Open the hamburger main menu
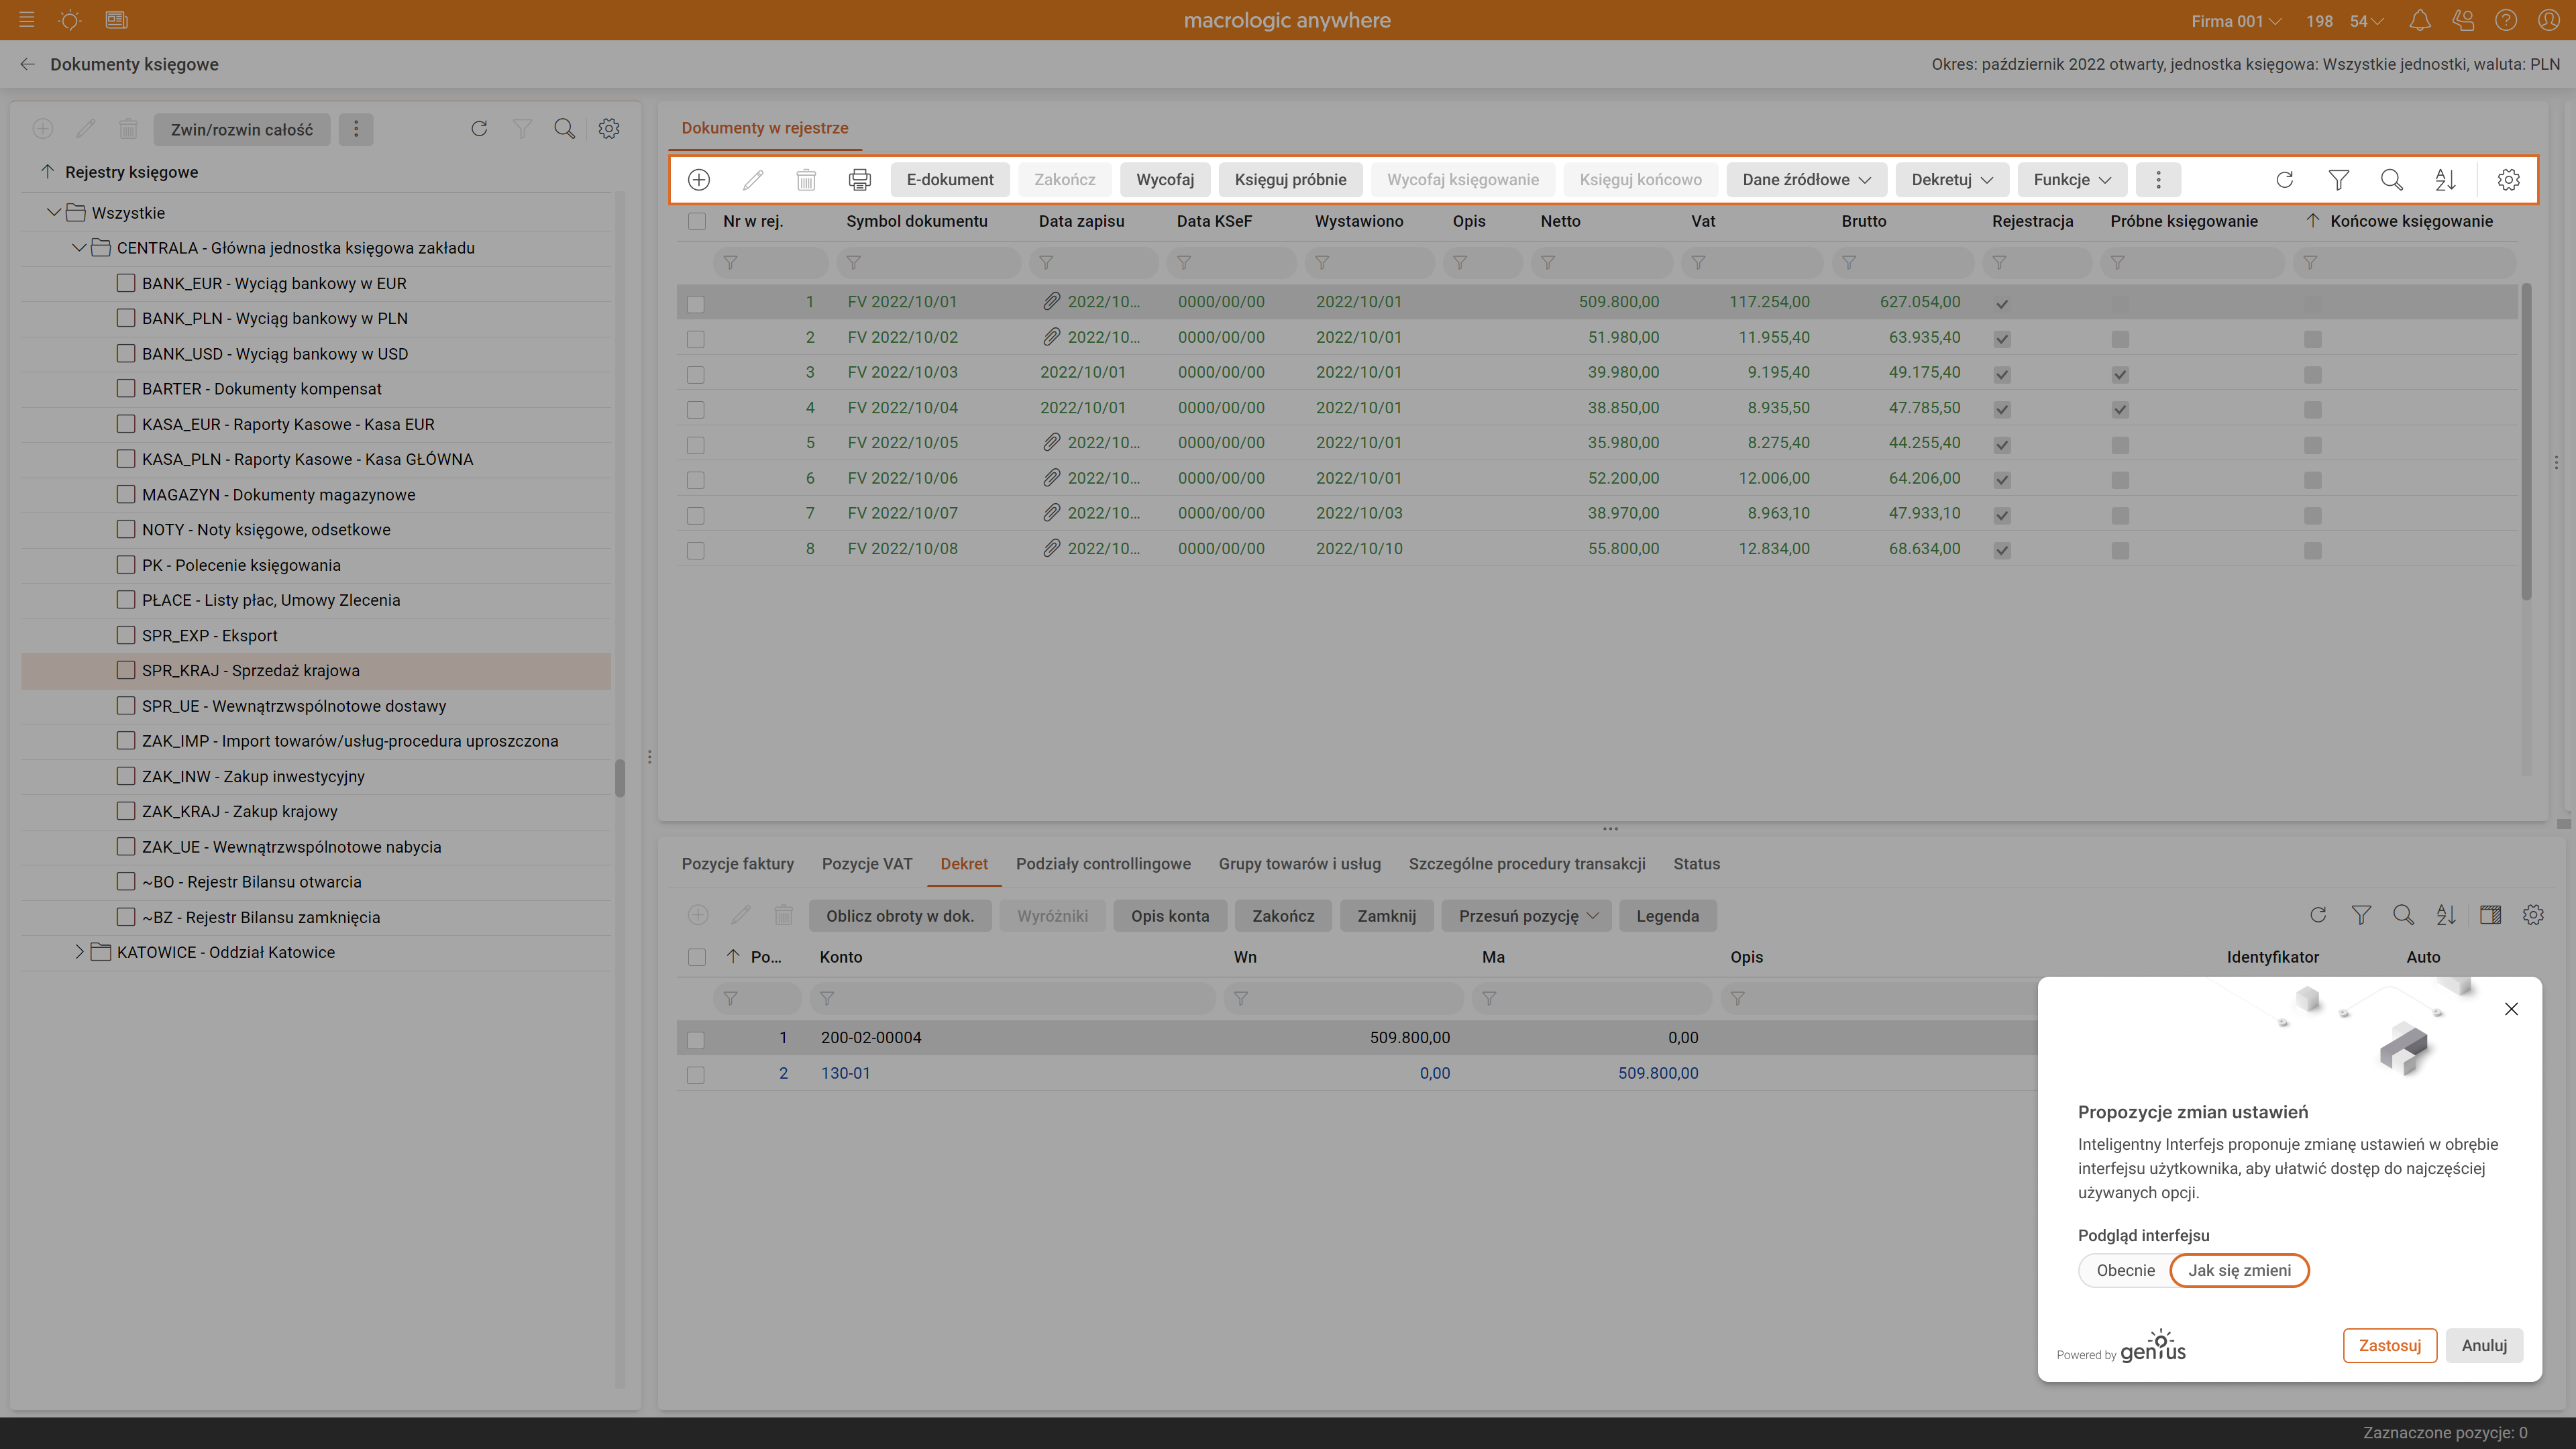 pos(27,20)
